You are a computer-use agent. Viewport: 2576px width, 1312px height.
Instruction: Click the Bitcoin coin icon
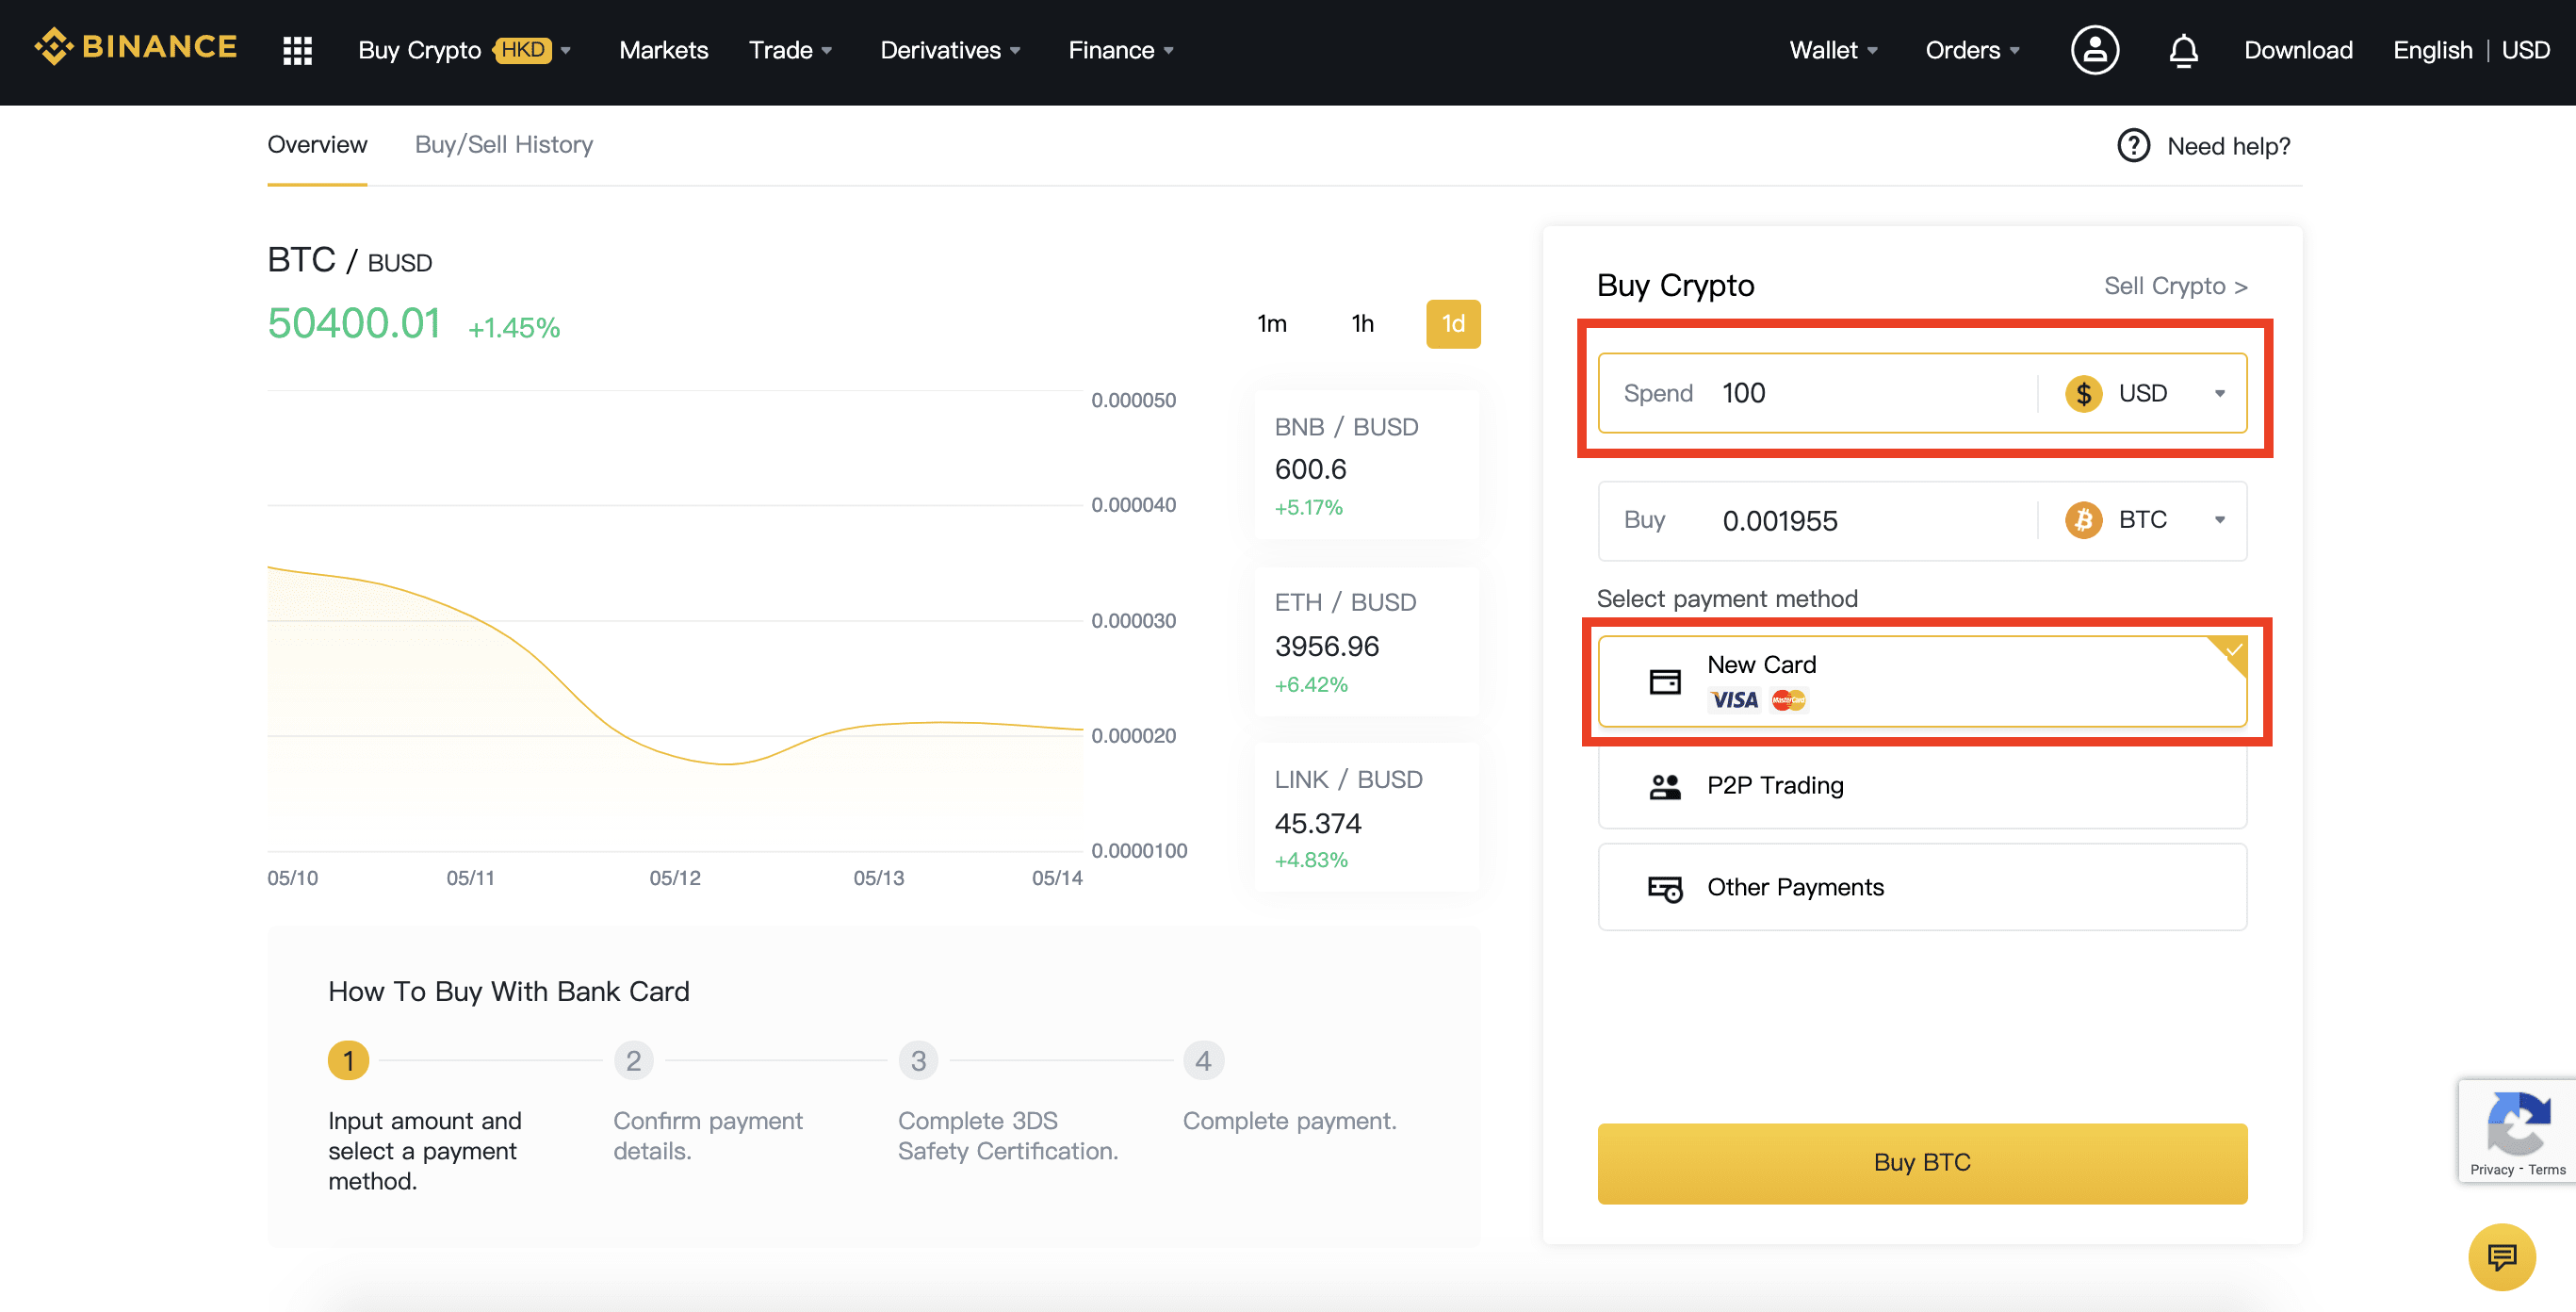[x=2083, y=520]
